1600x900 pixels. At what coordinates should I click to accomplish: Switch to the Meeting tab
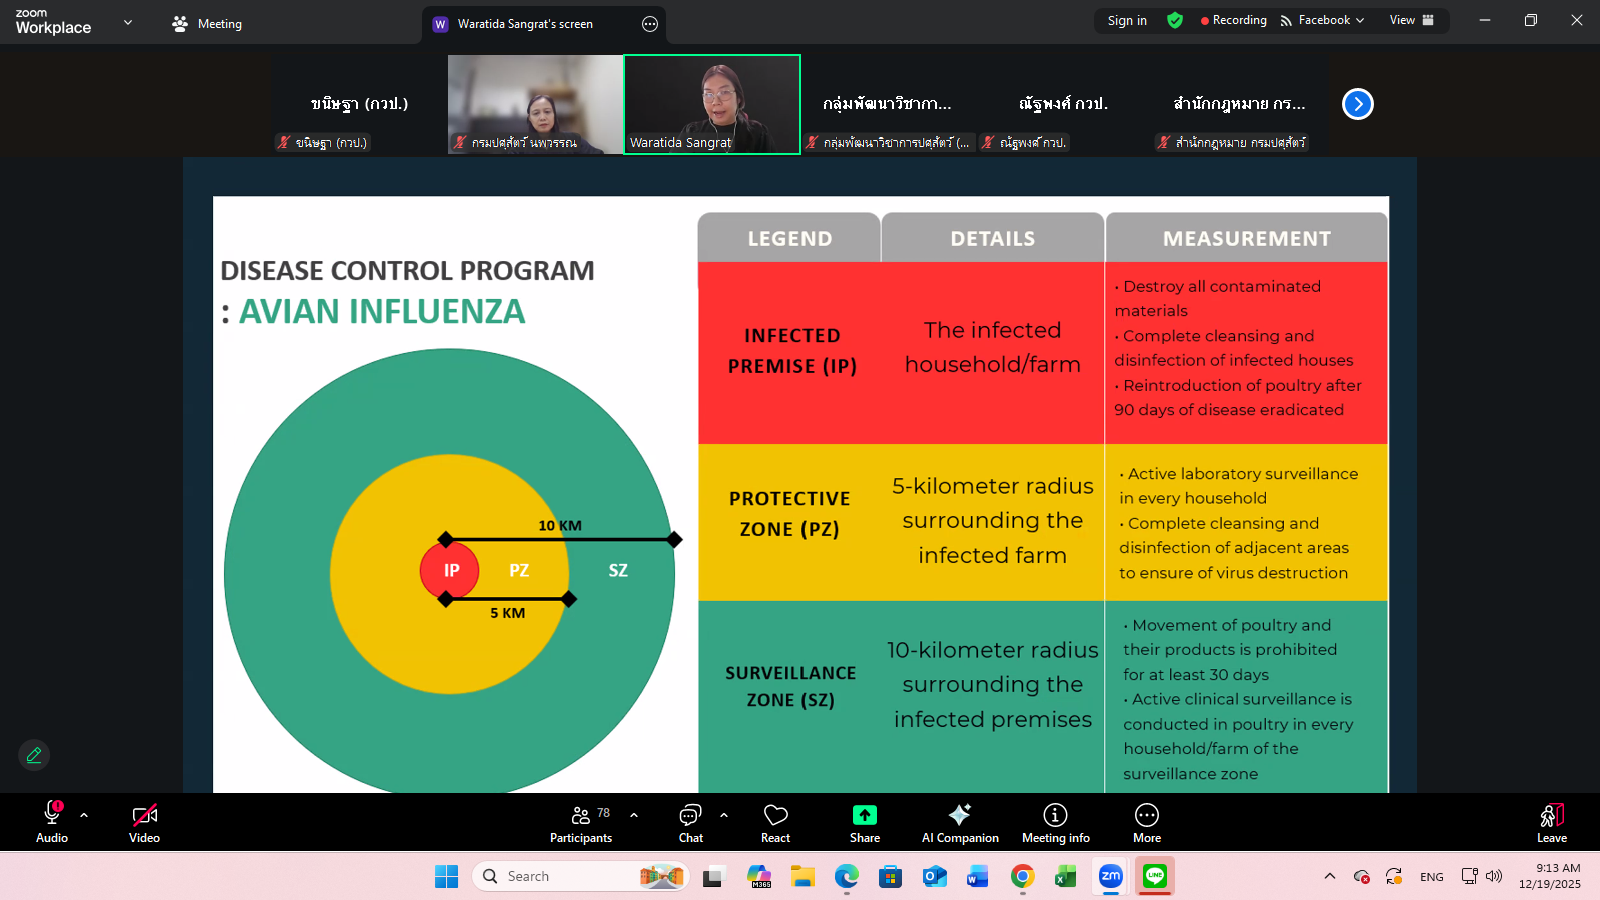(x=207, y=24)
